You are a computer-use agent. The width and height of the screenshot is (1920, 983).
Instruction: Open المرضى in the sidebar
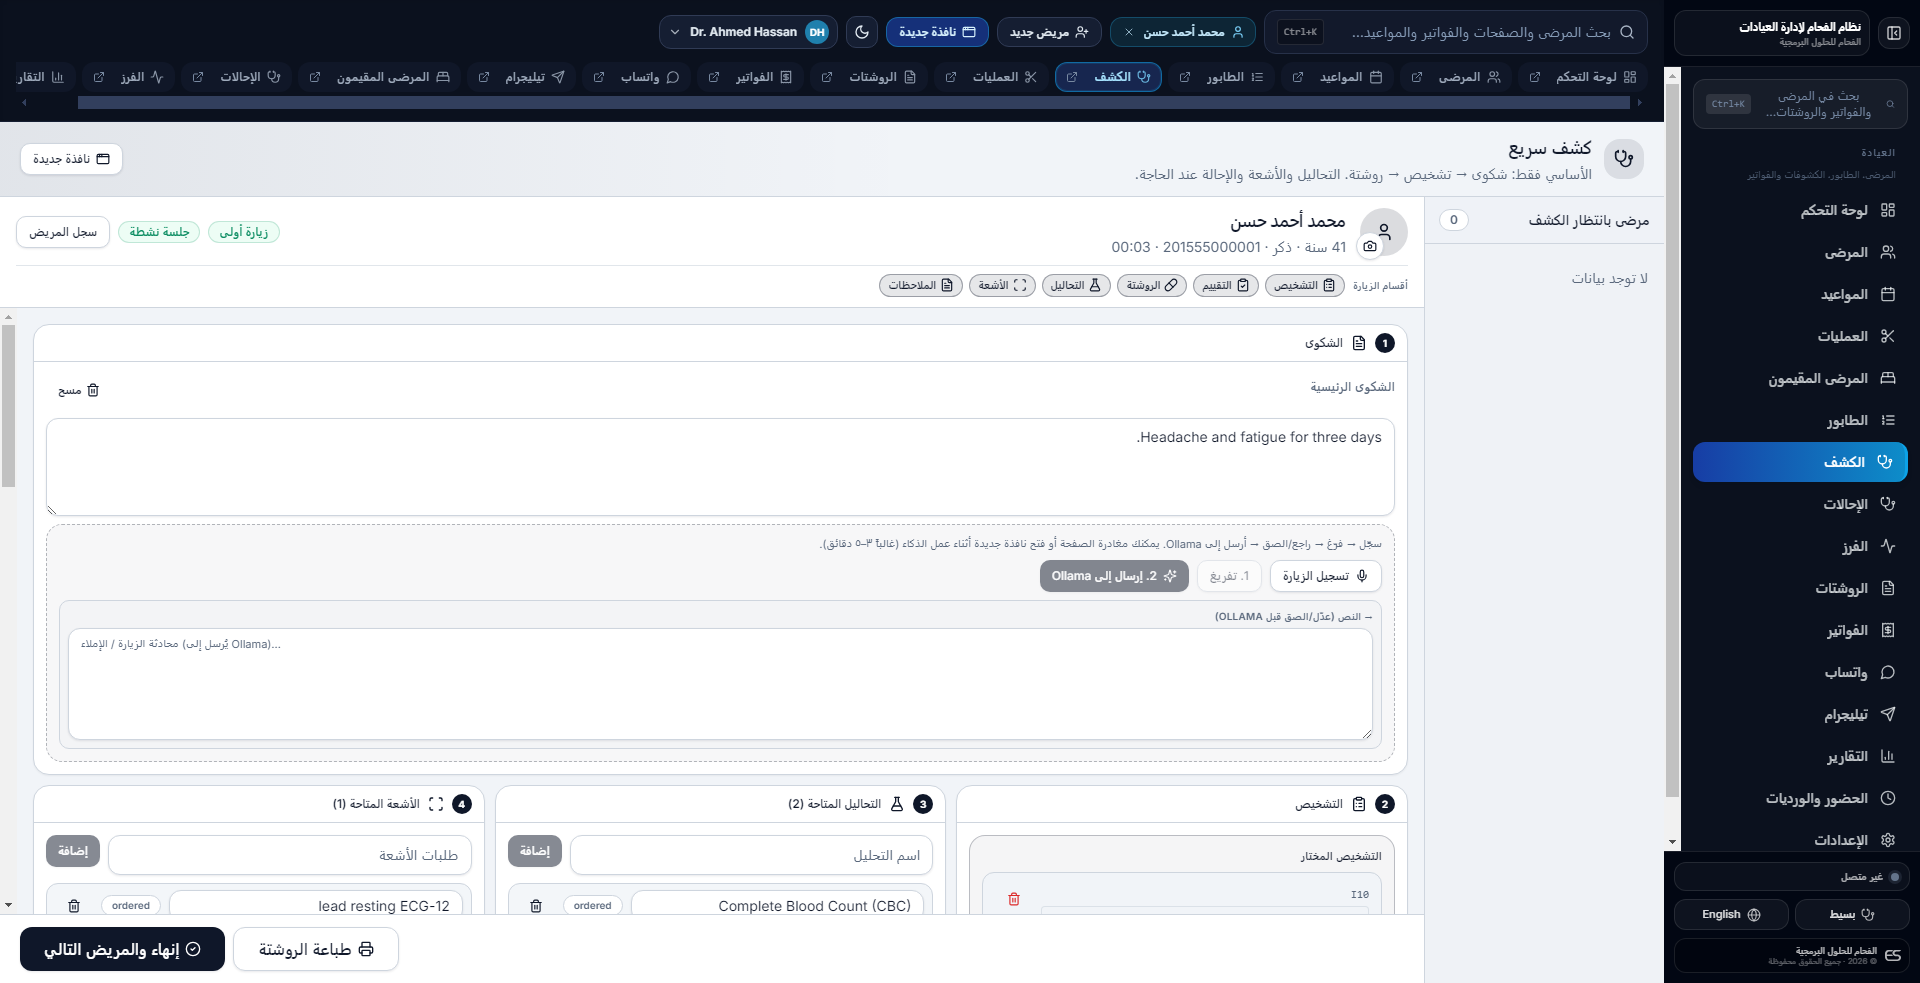click(1800, 252)
